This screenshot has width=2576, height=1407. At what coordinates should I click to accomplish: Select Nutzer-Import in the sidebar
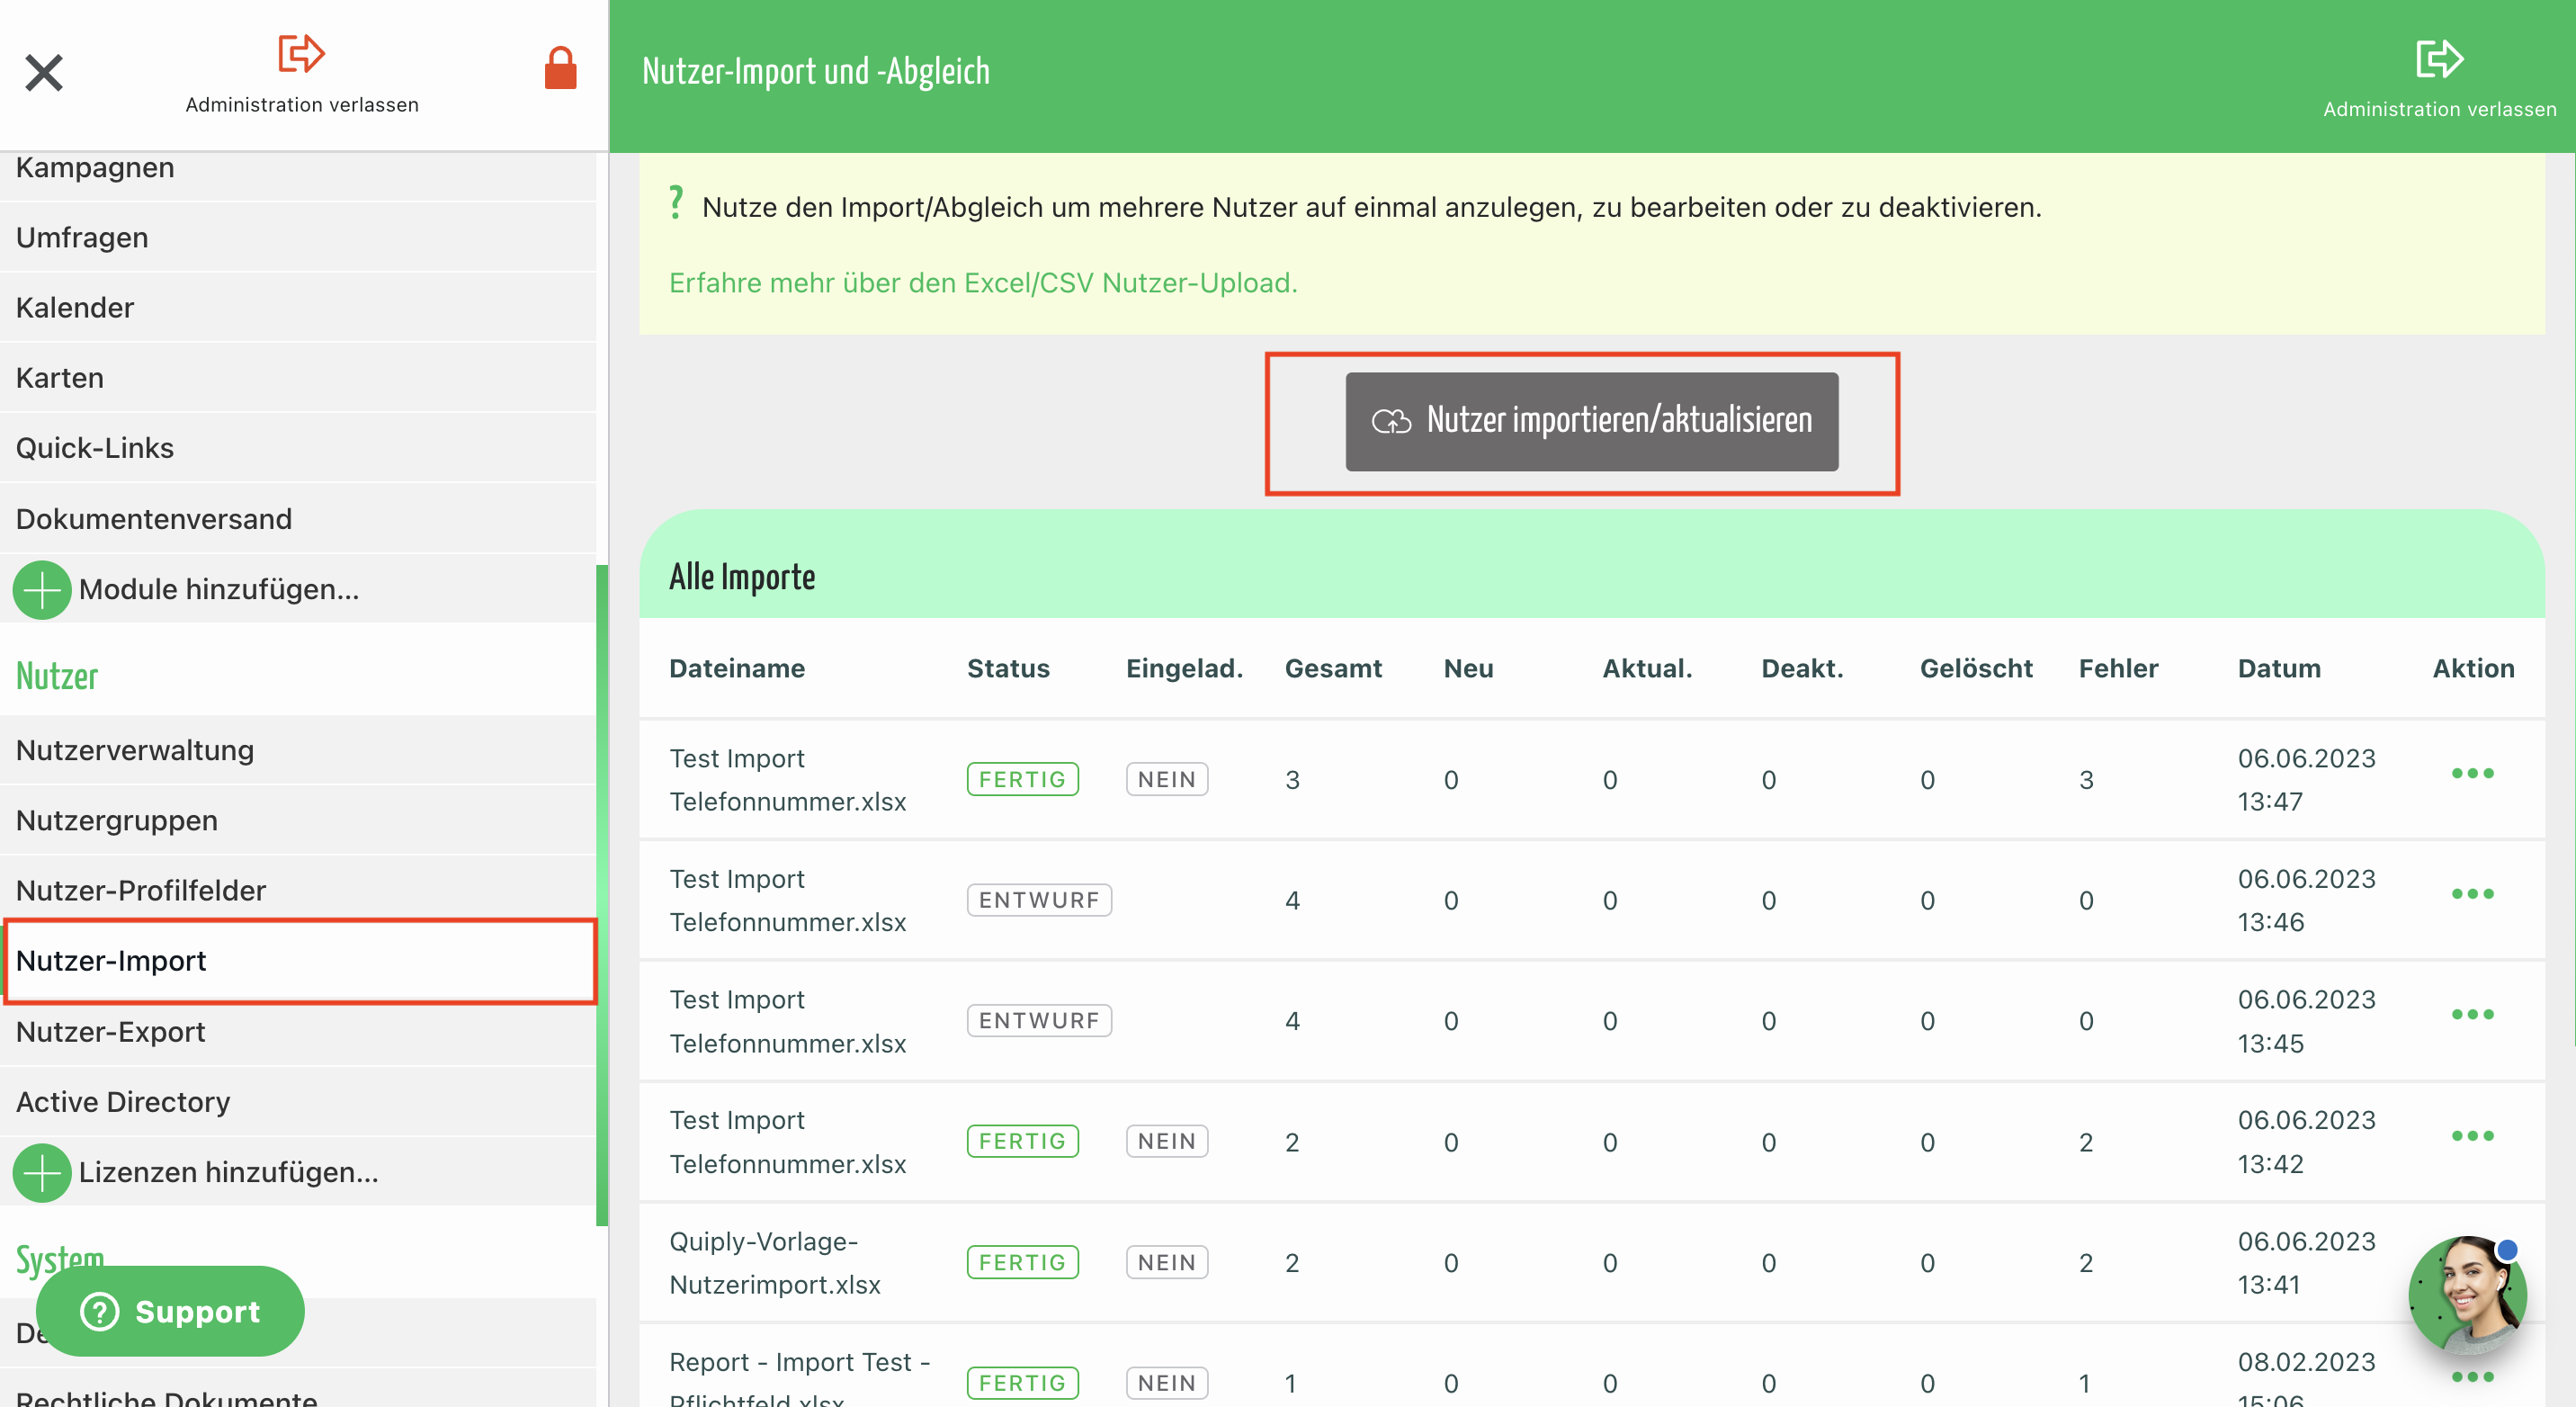[298, 961]
